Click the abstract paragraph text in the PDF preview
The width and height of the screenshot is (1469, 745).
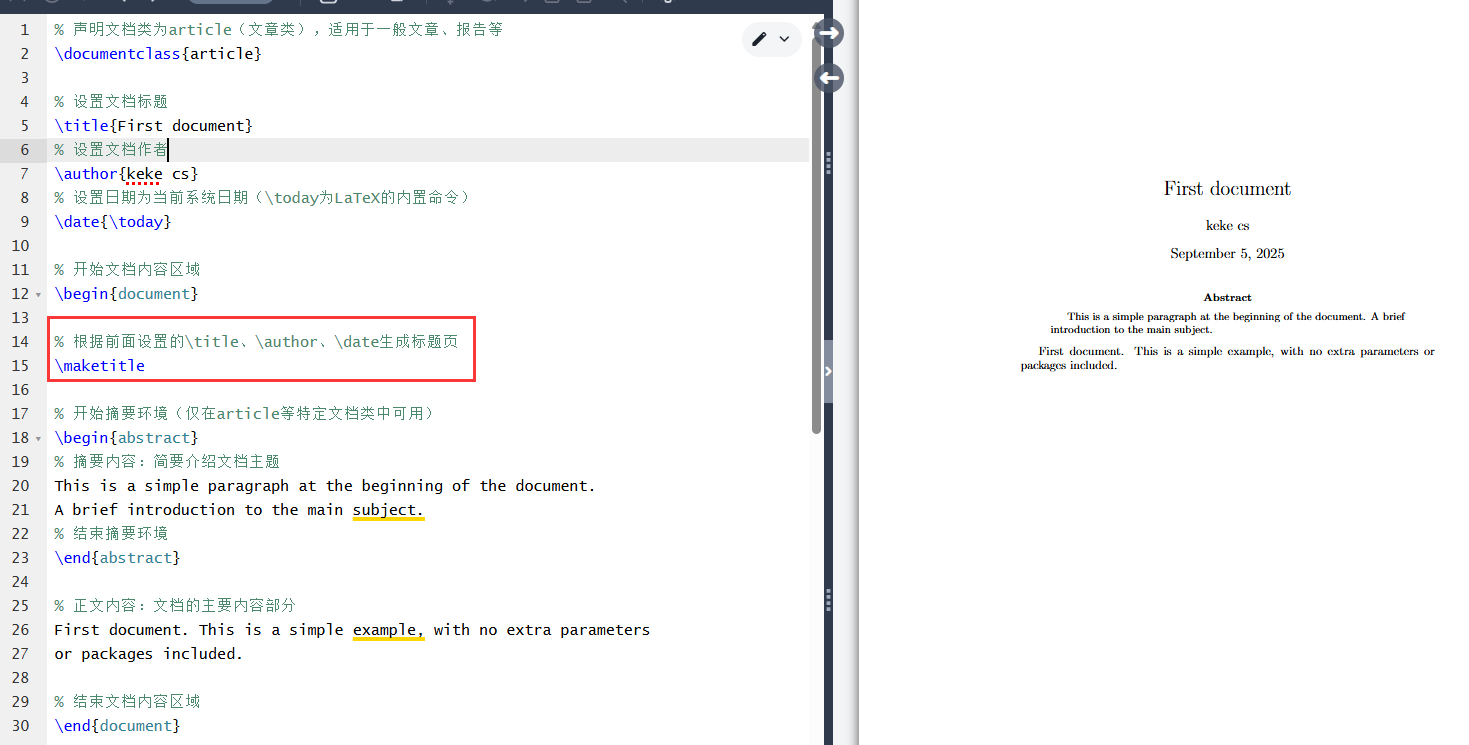(x=1227, y=323)
